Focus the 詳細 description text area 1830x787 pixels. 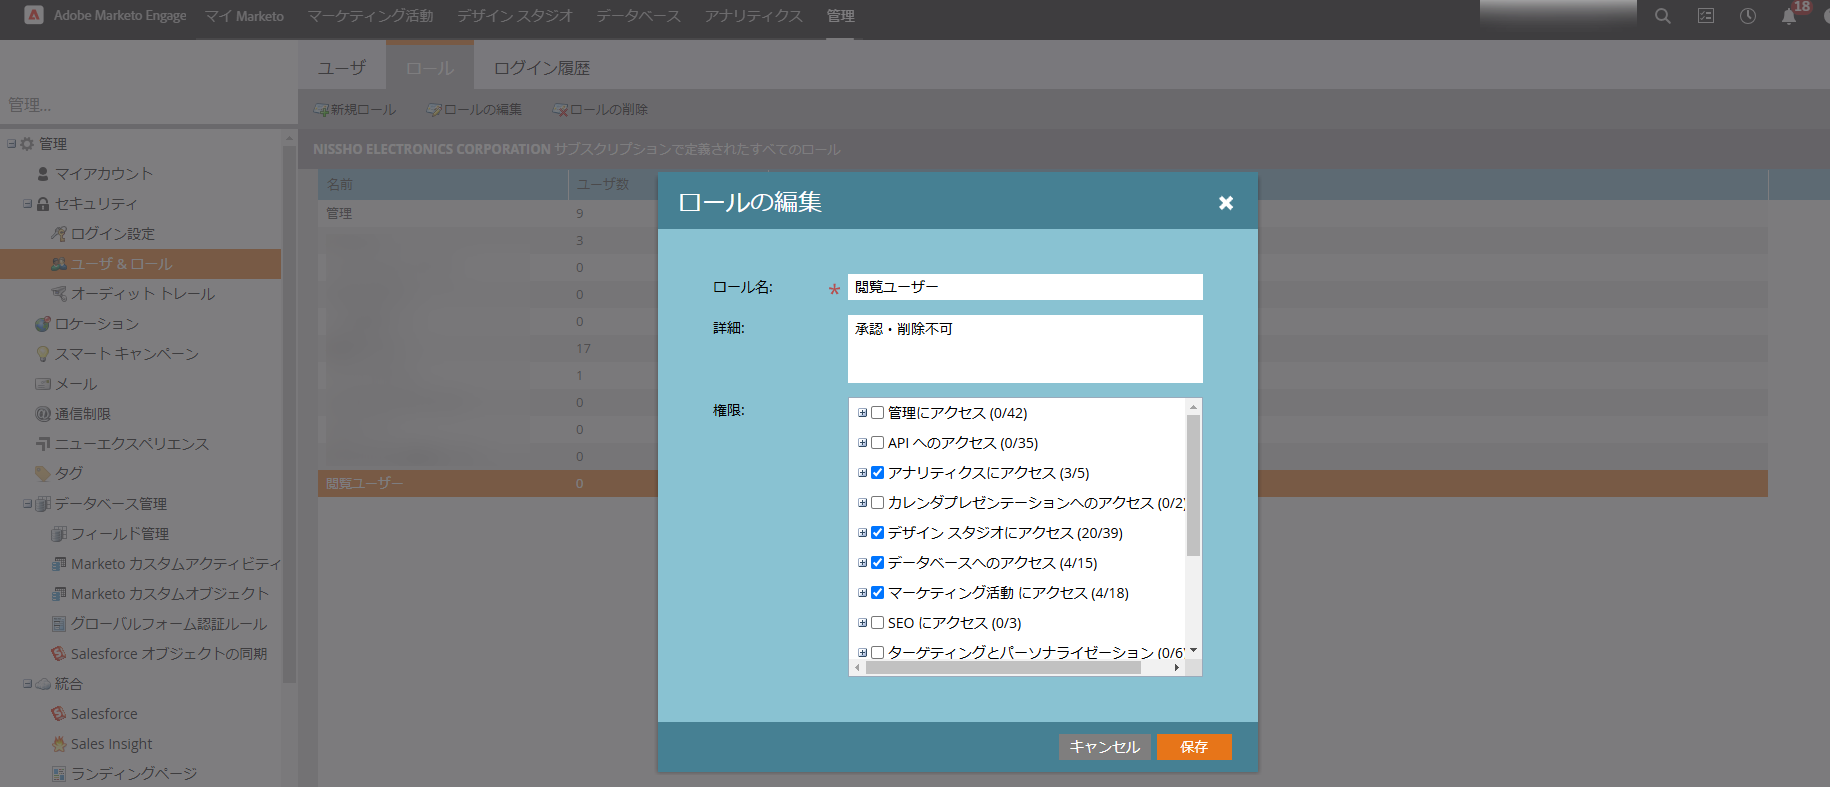1025,349
